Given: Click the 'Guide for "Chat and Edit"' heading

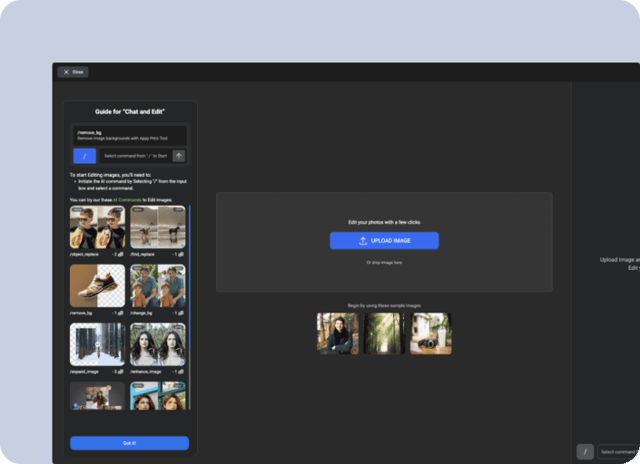Looking at the screenshot, I should pos(130,111).
